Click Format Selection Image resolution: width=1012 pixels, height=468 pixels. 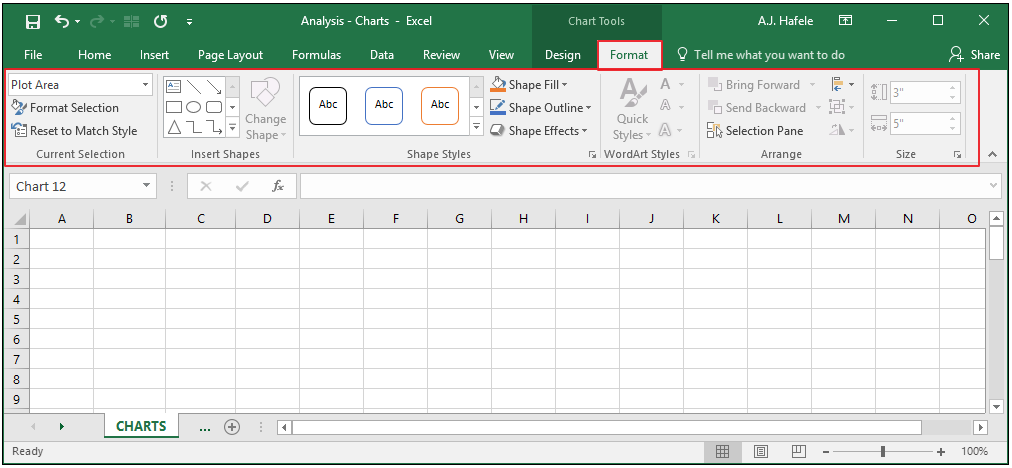click(65, 108)
